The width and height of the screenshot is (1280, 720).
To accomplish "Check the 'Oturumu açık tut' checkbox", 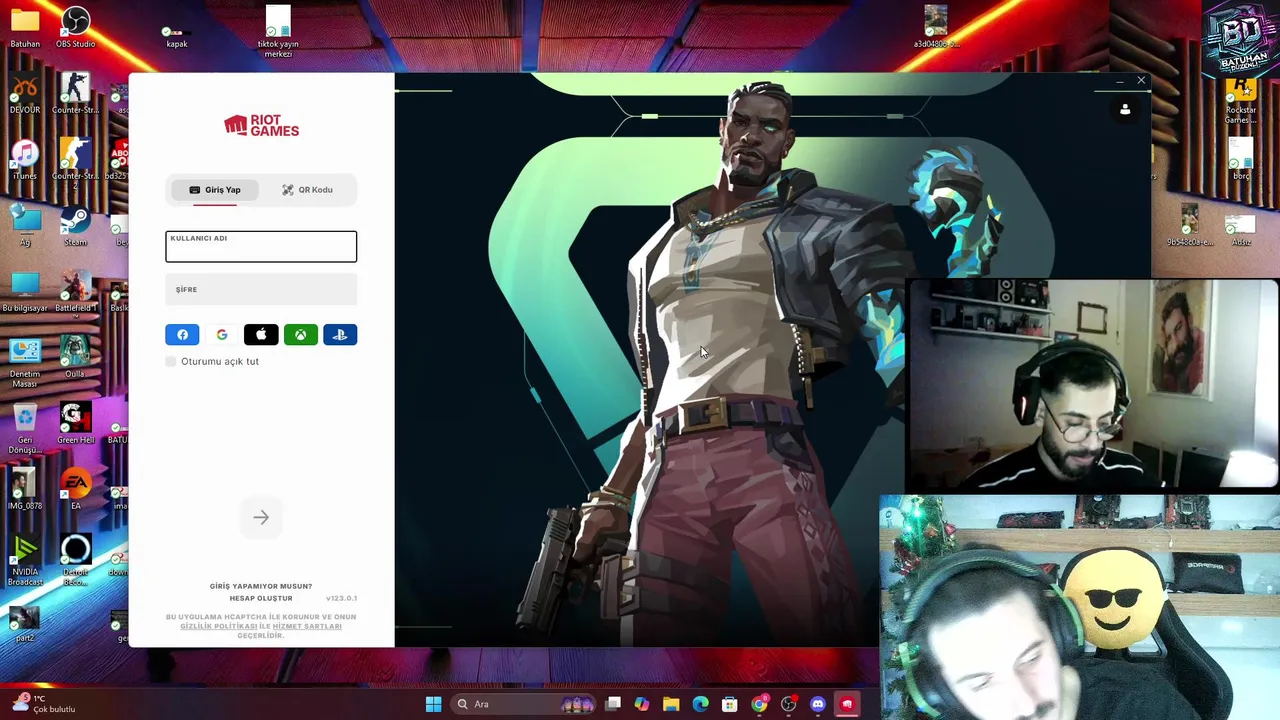I will point(171,361).
